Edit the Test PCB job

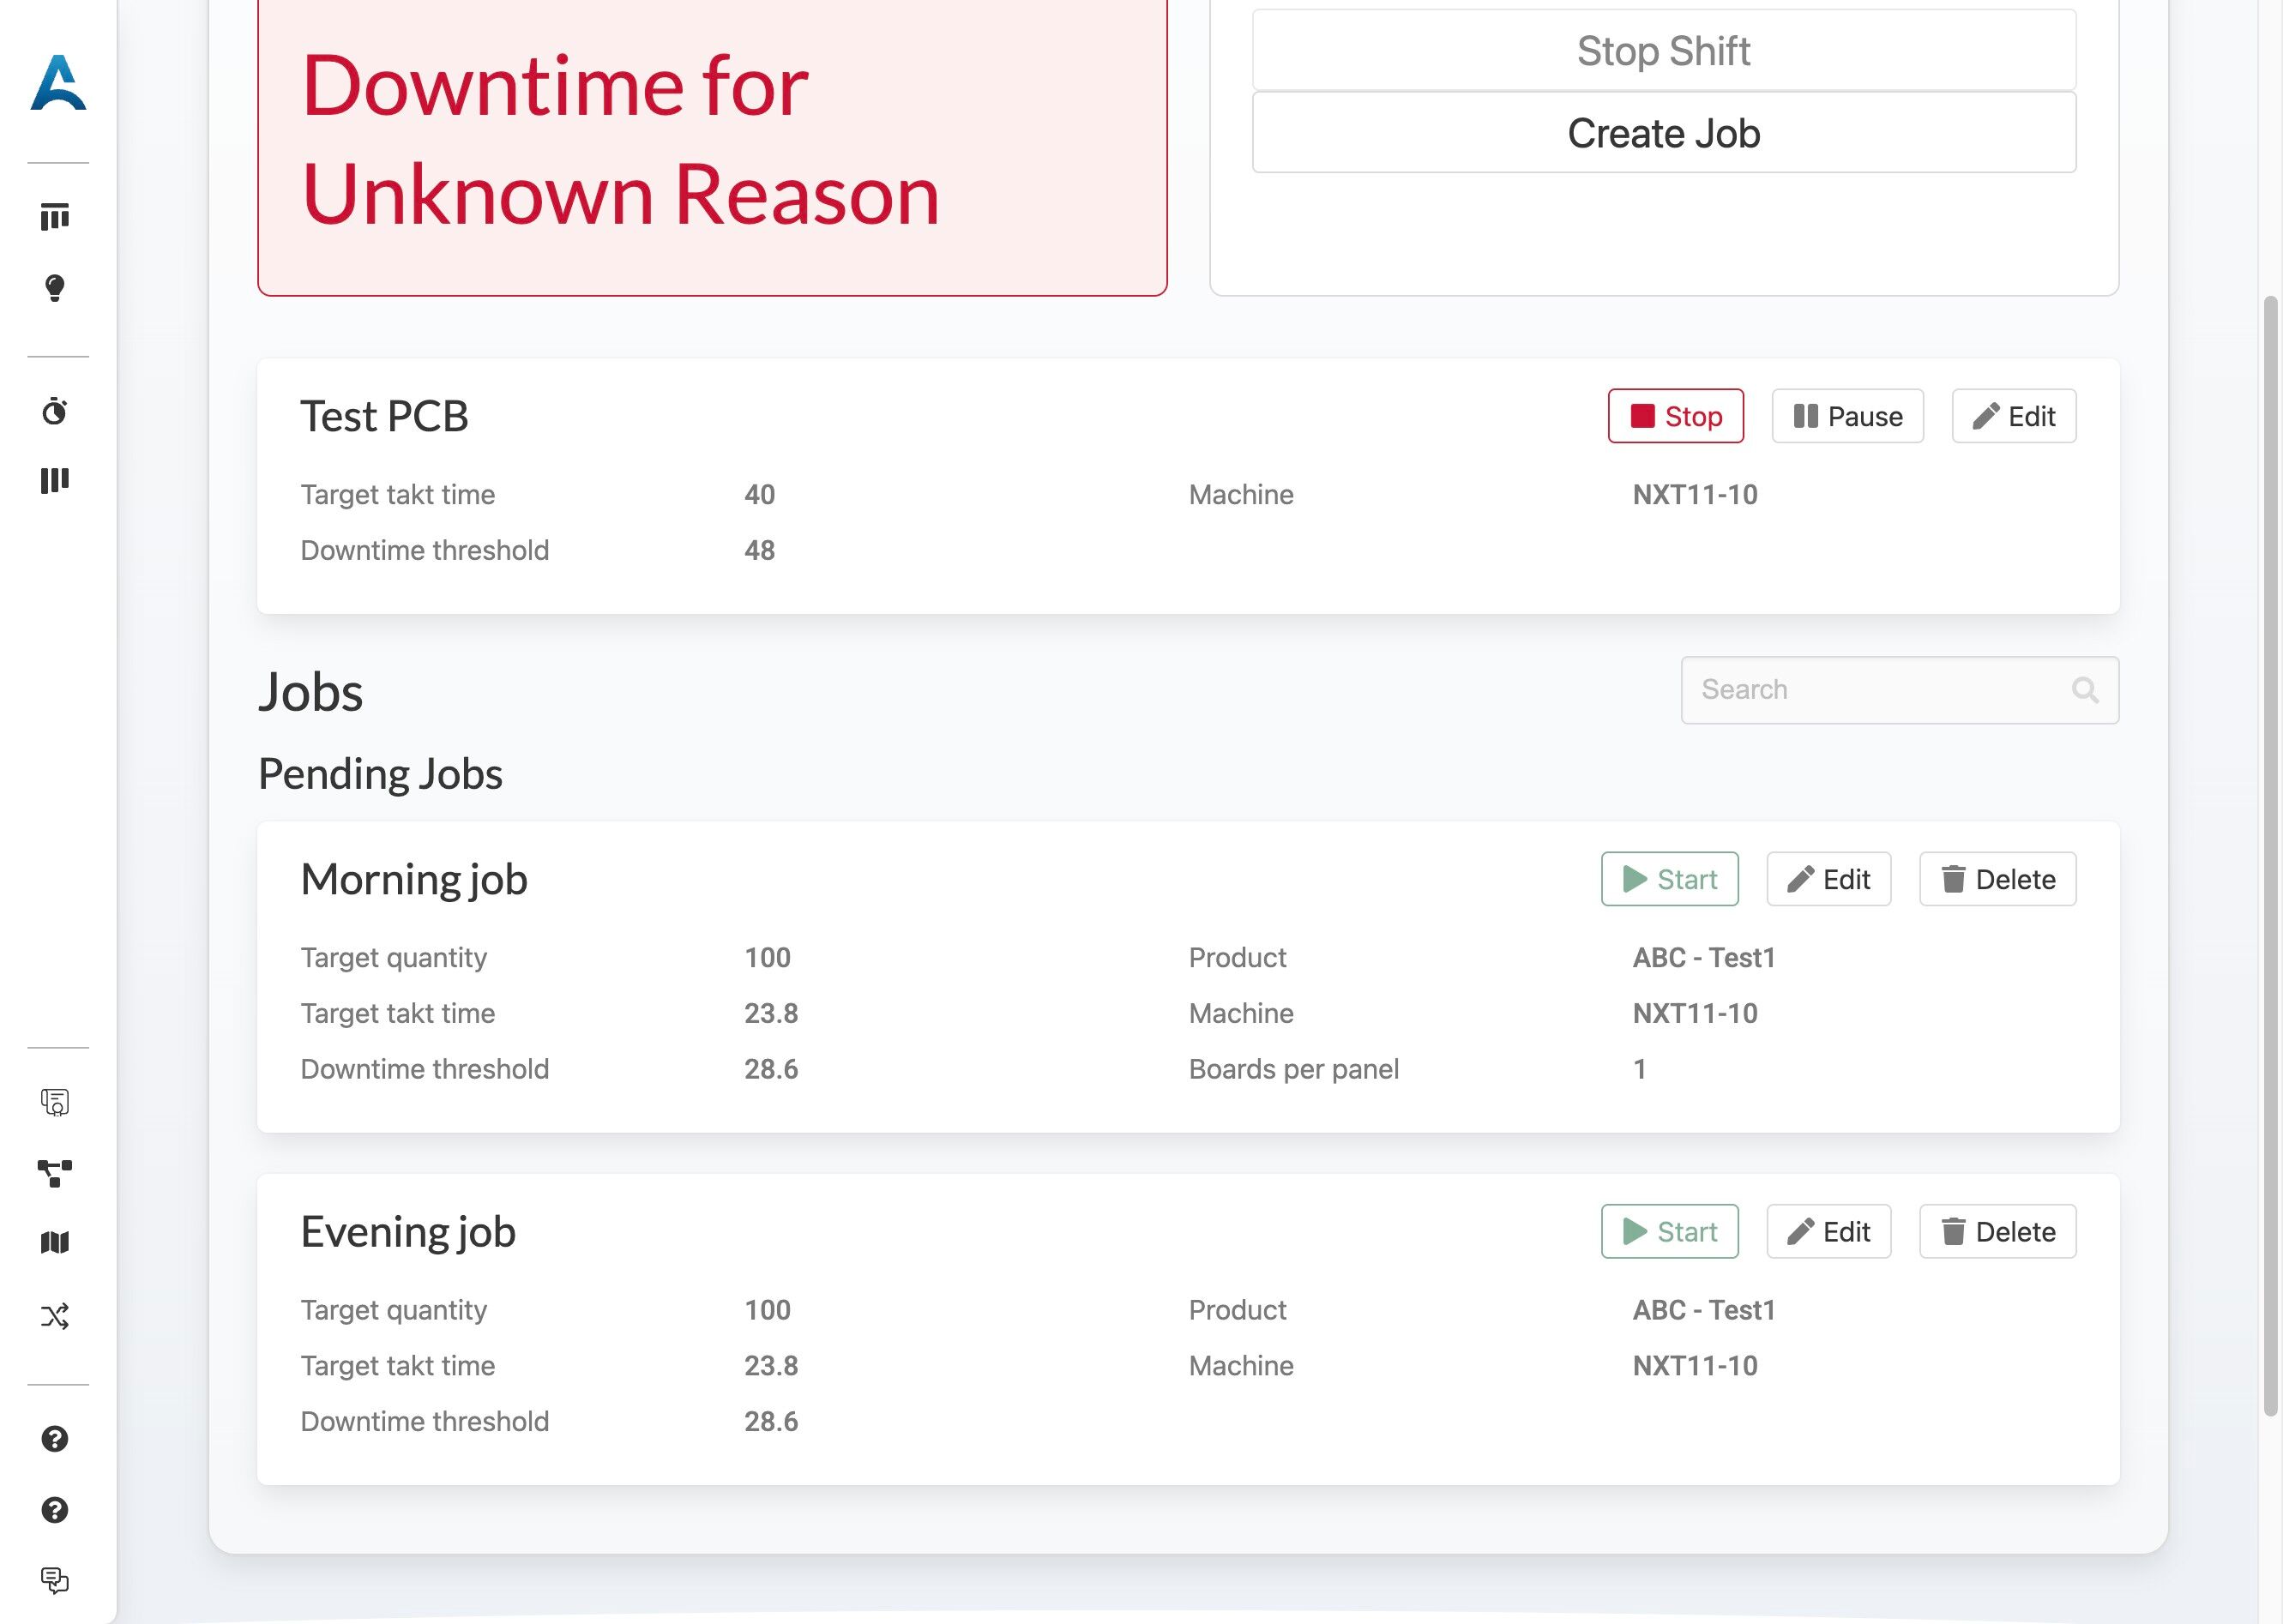[2013, 416]
